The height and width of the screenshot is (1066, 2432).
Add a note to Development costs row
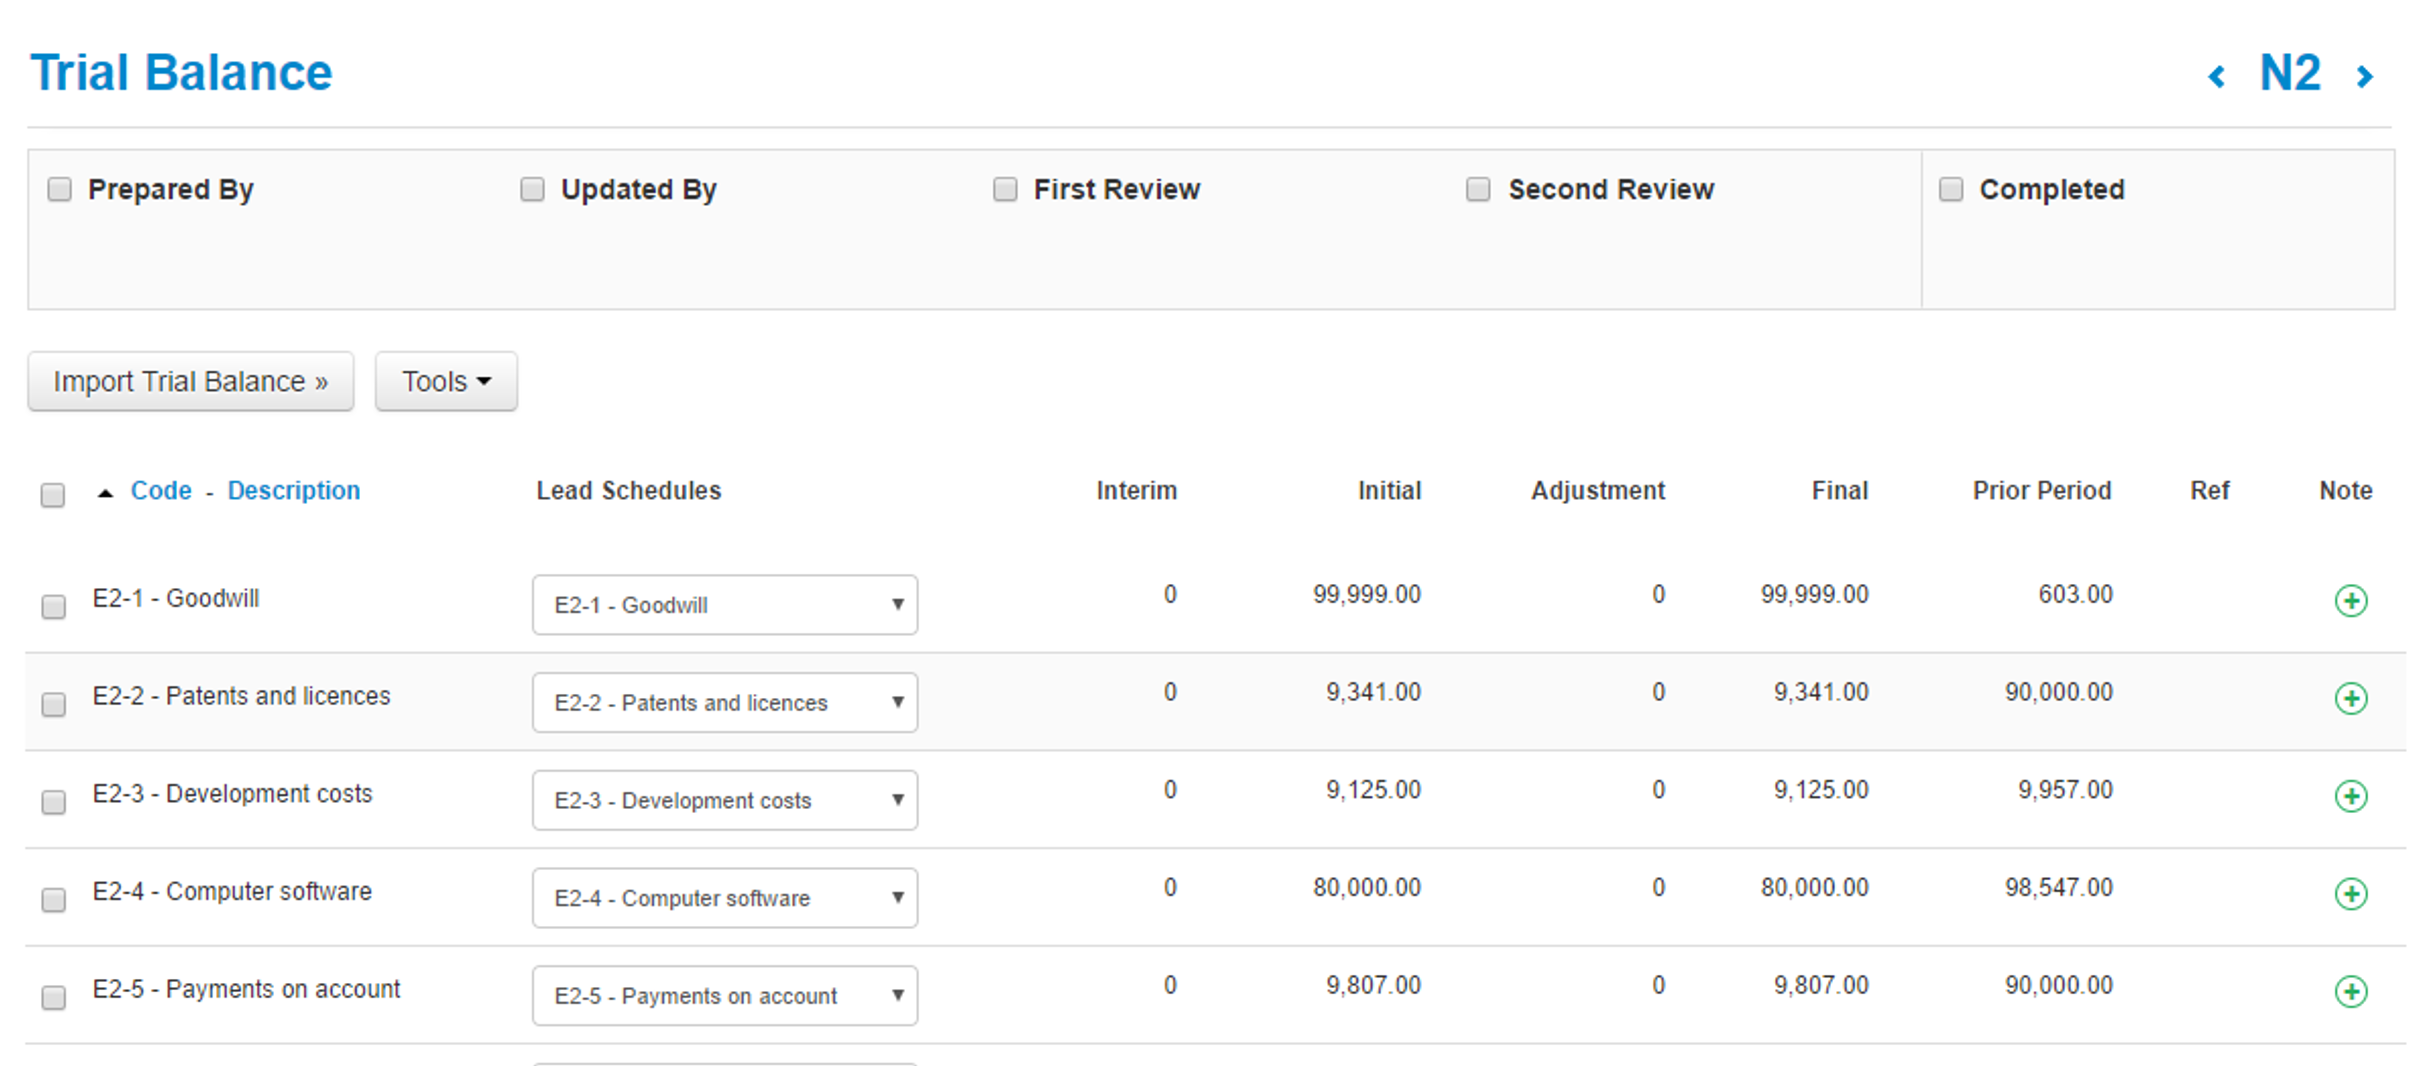2351,796
